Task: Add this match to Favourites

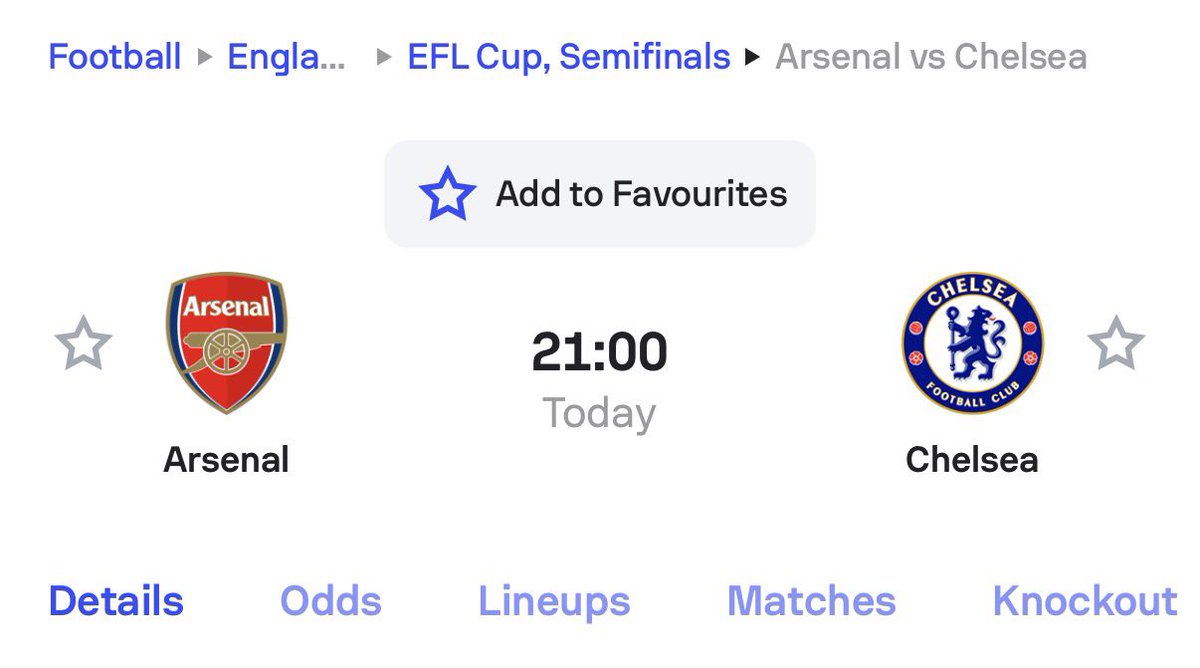Action: pyautogui.click(x=600, y=194)
